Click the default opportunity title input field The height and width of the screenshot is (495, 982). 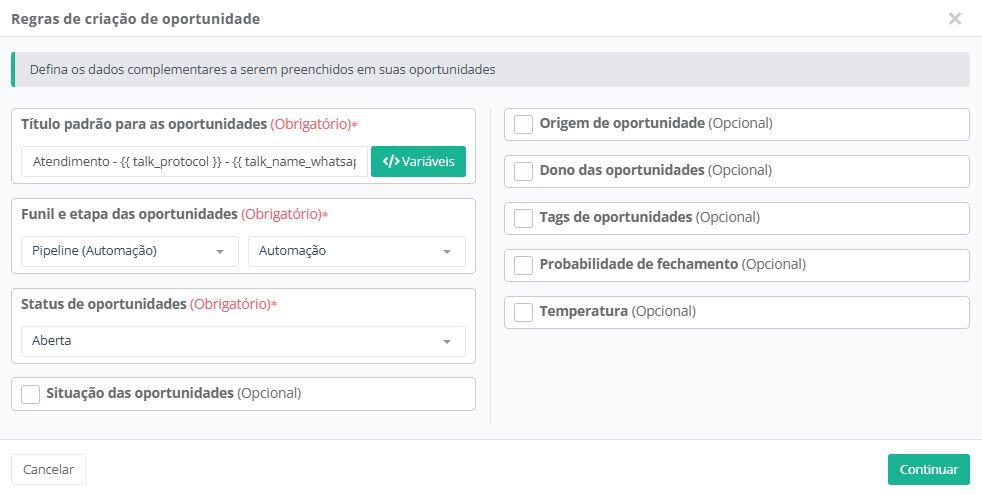coord(194,162)
